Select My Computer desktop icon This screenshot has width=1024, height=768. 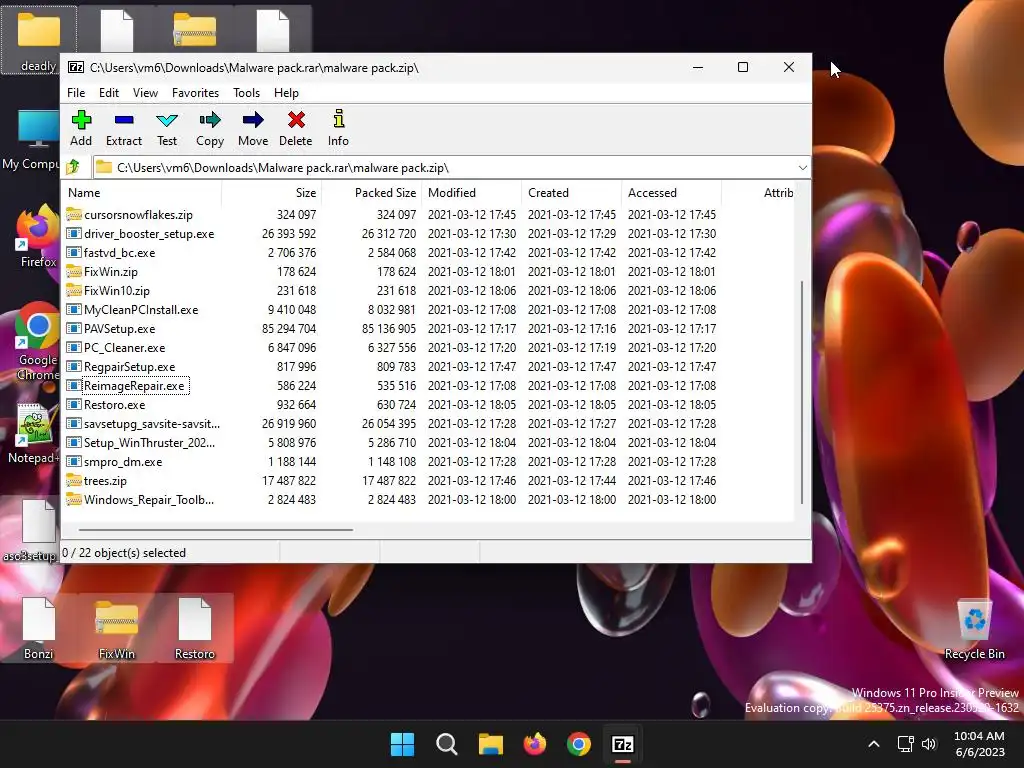31,140
